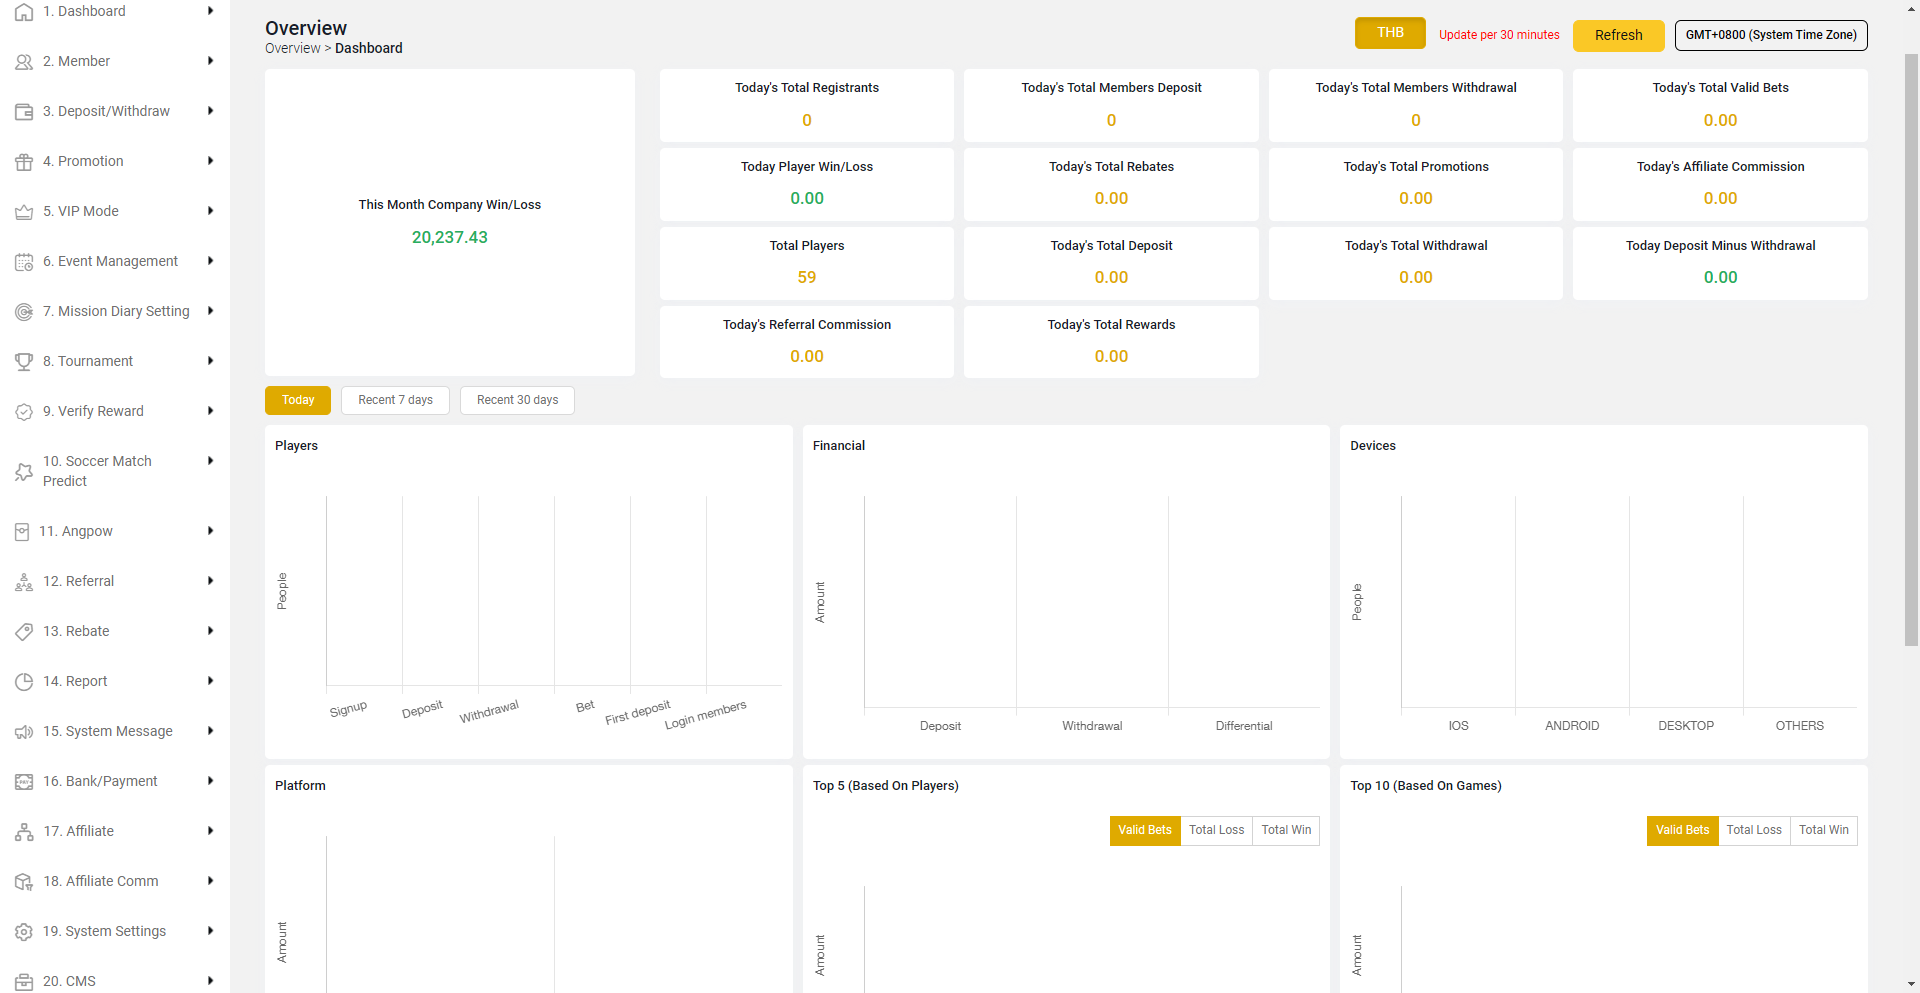1920x993 pixels.
Task: Select the System Message megaphone icon
Action: tap(24, 731)
